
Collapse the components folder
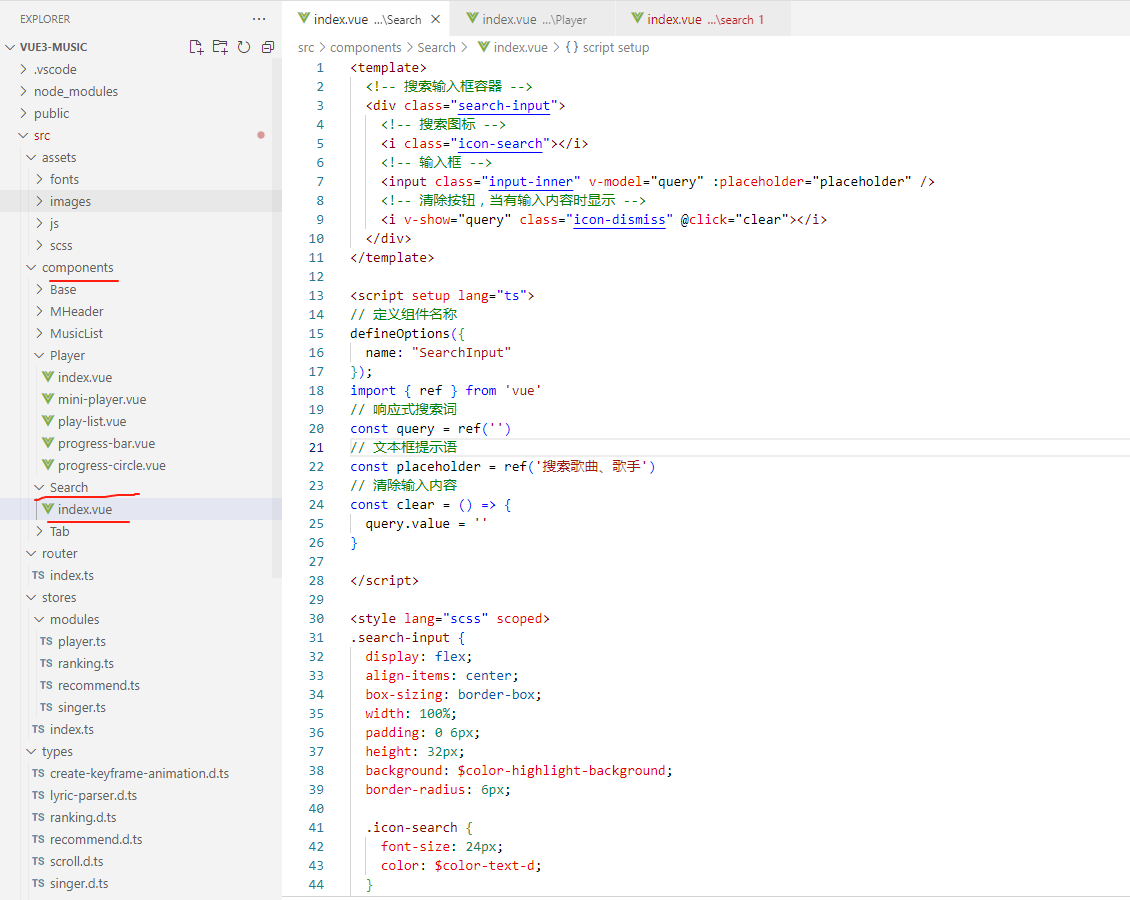77,267
